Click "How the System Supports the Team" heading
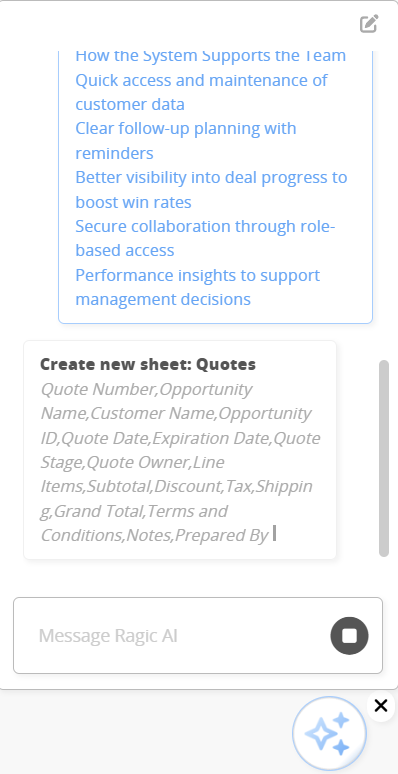The height and width of the screenshot is (774, 398). pos(210,55)
